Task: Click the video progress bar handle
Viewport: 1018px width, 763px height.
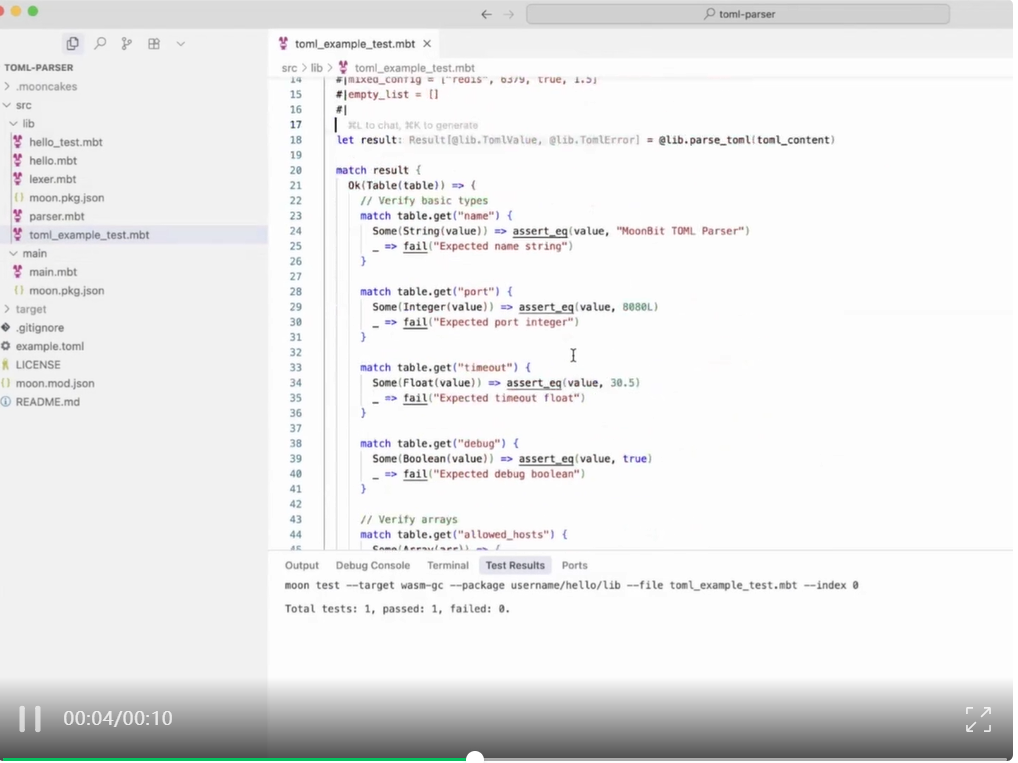Action: 475,757
